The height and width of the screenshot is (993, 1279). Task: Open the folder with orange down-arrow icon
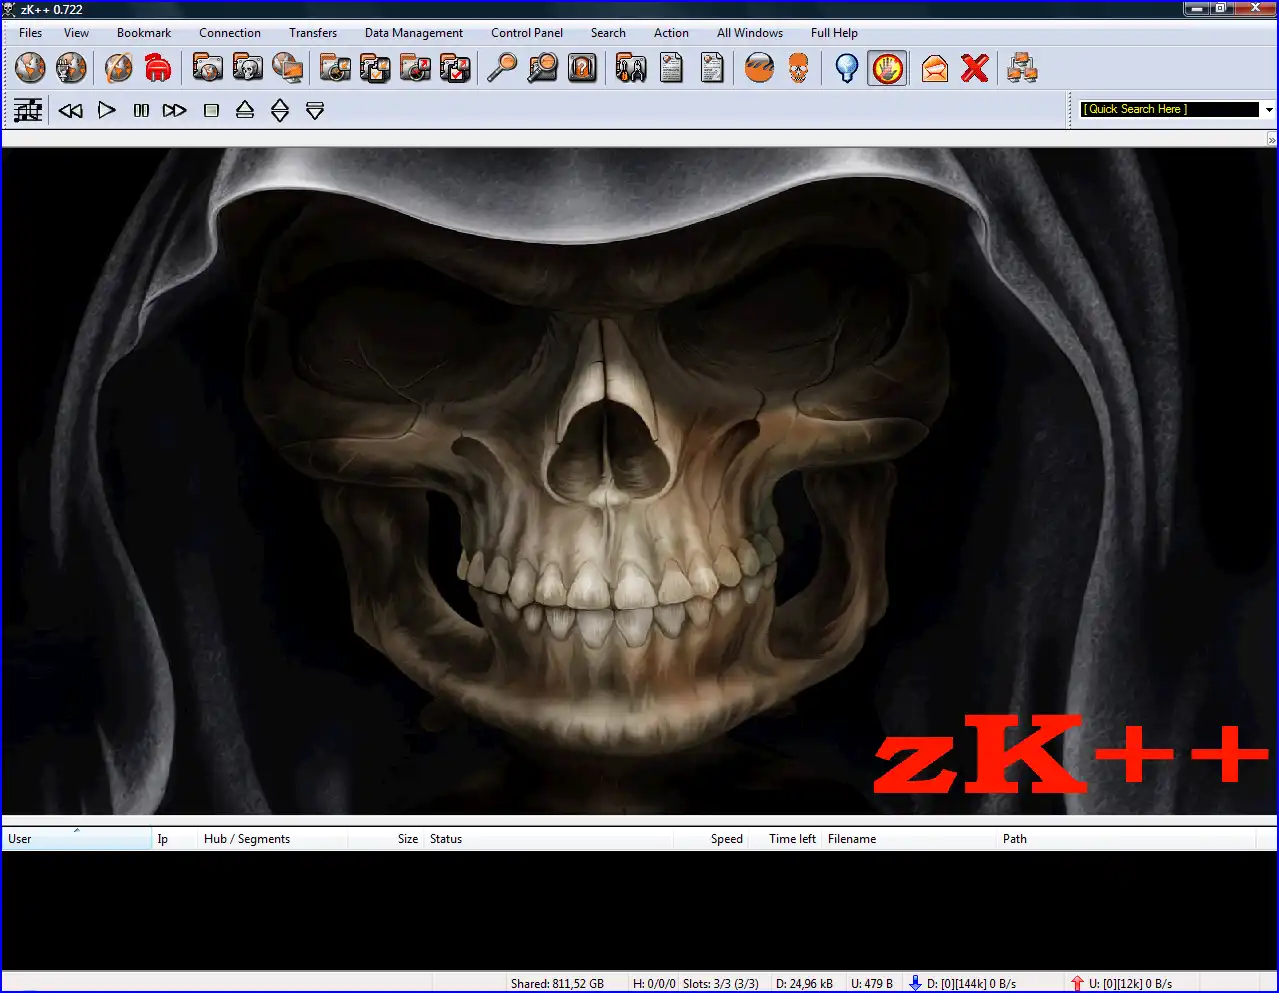coord(335,68)
